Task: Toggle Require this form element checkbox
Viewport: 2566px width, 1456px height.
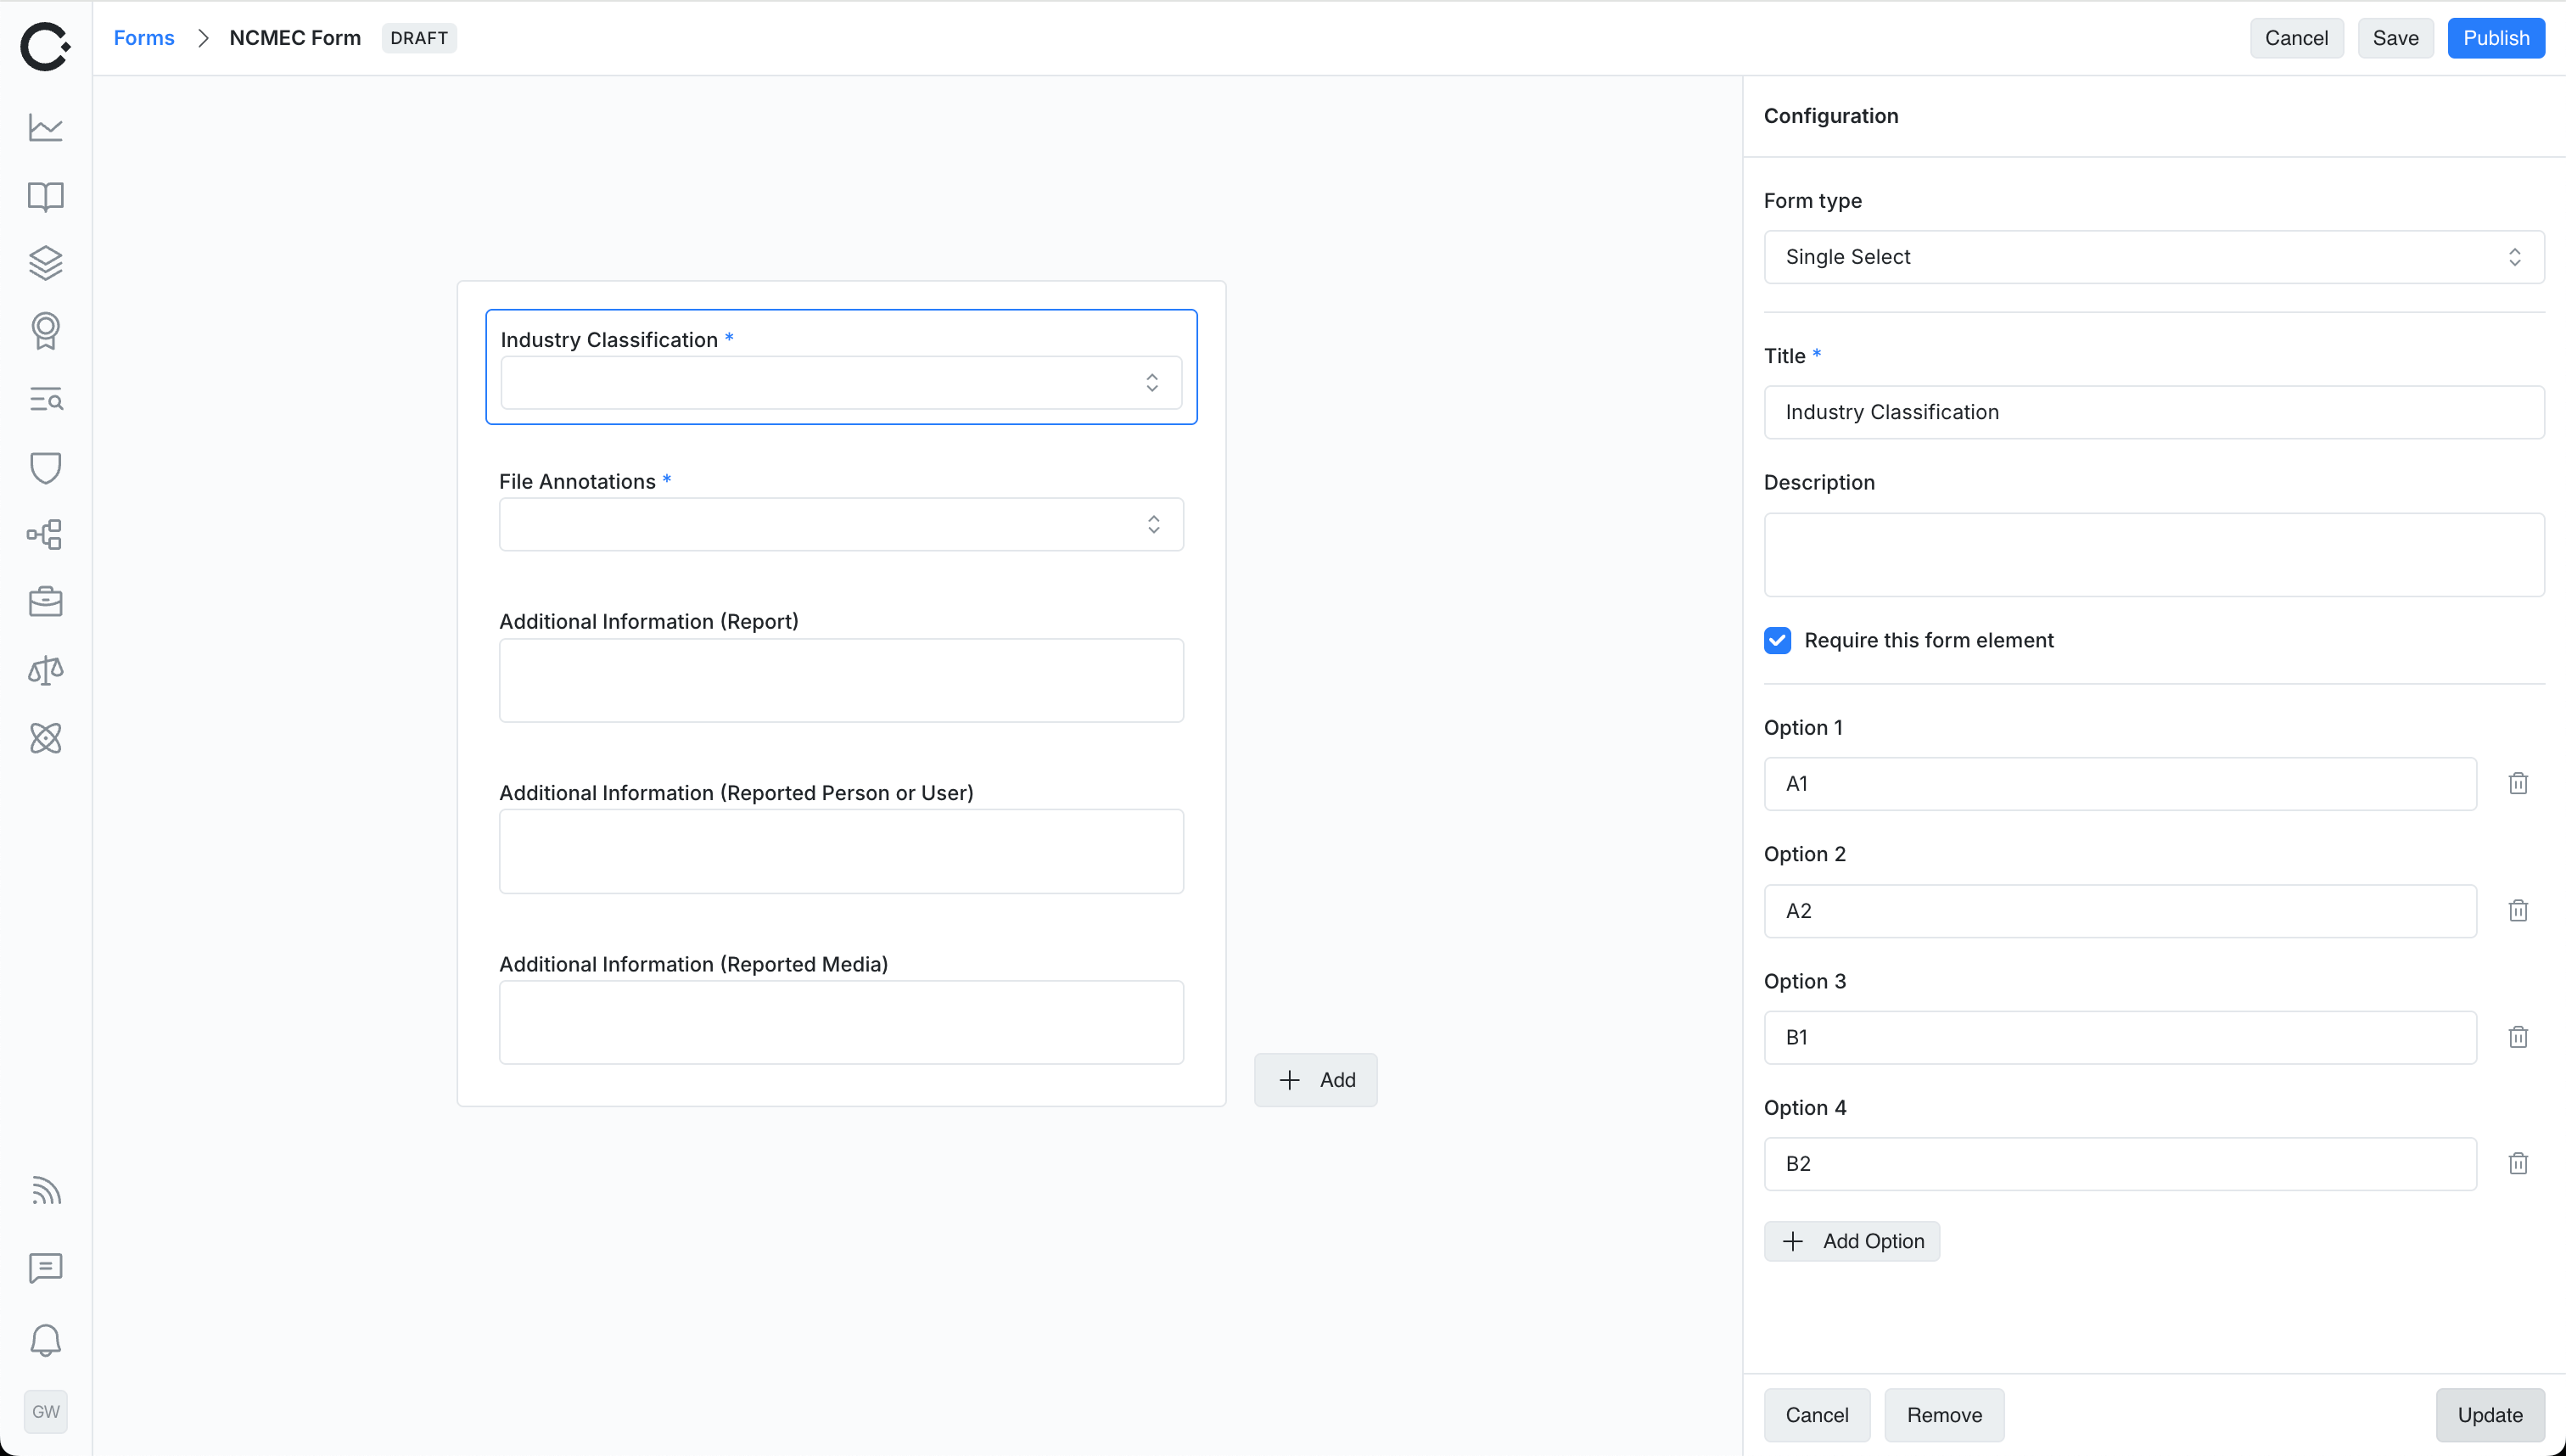Action: click(x=1777, y=640)
